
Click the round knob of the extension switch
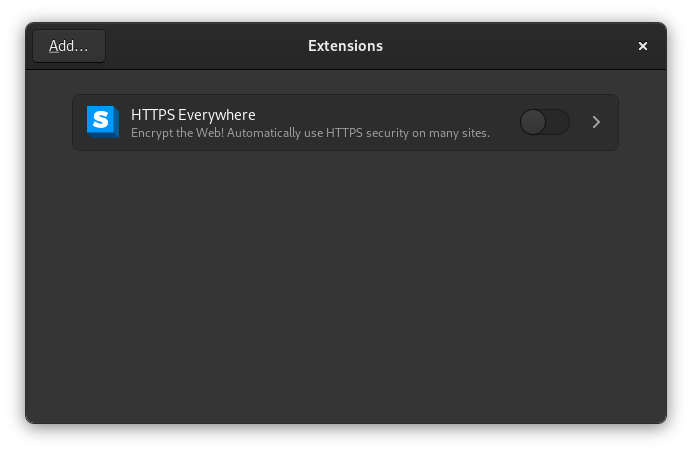point(533,122)
